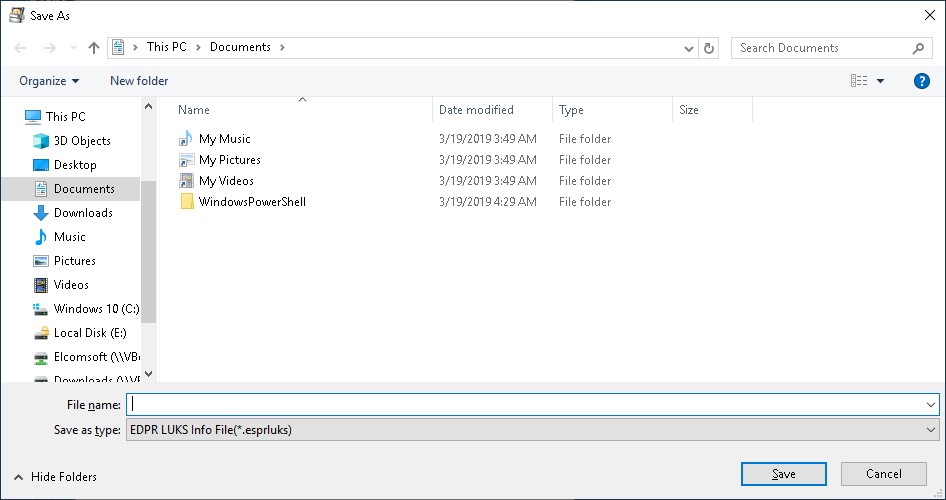Select the 3D Objects folder in sidebar
This screenshot has height=500, width=946.
click(x=82, y=141)
